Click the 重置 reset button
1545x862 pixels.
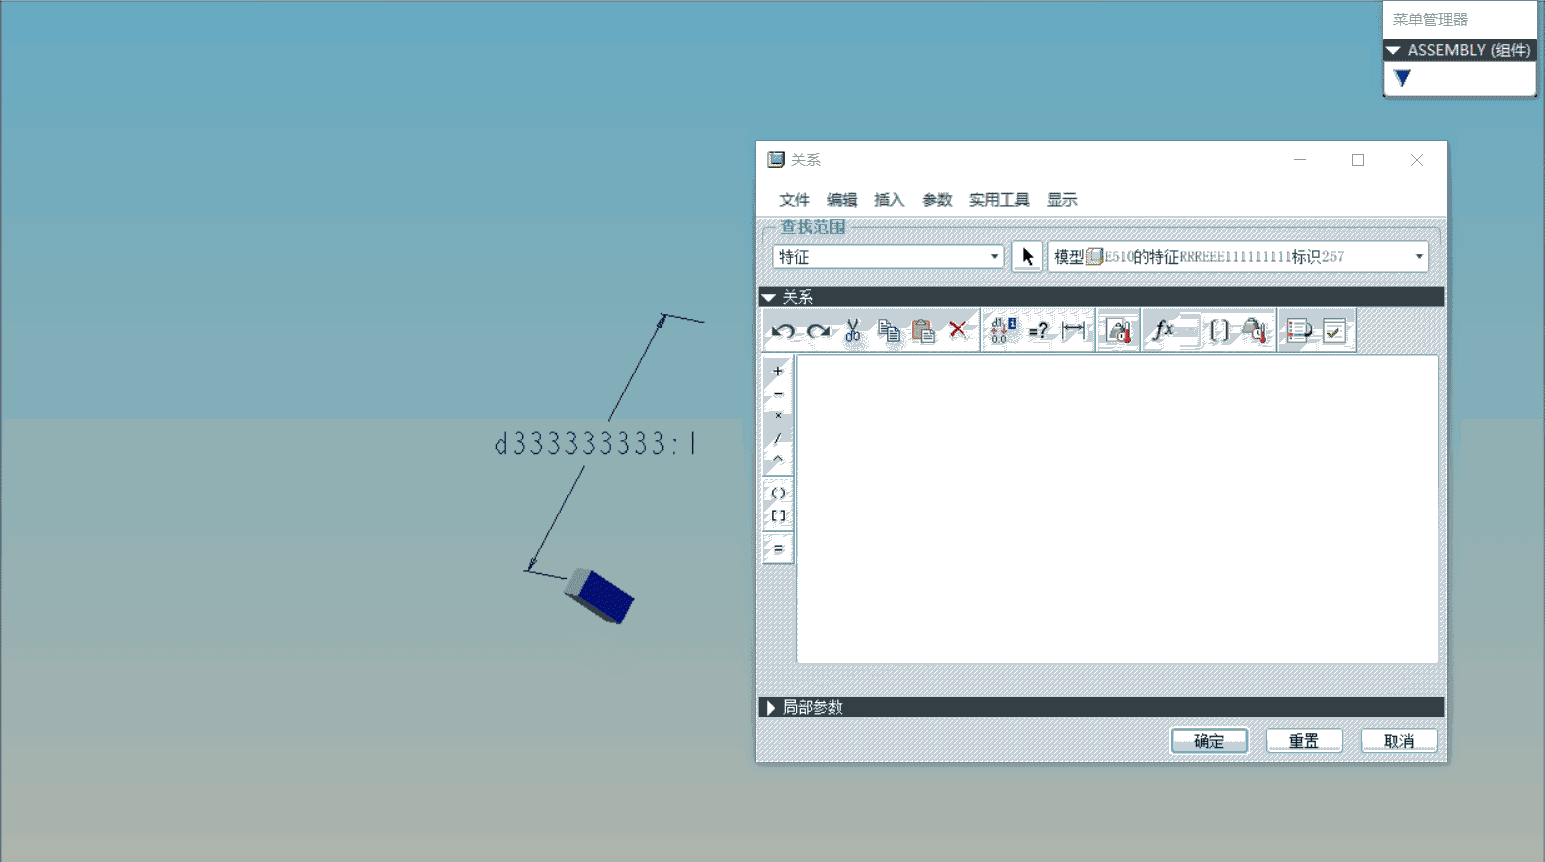(x=1304, y=741)
